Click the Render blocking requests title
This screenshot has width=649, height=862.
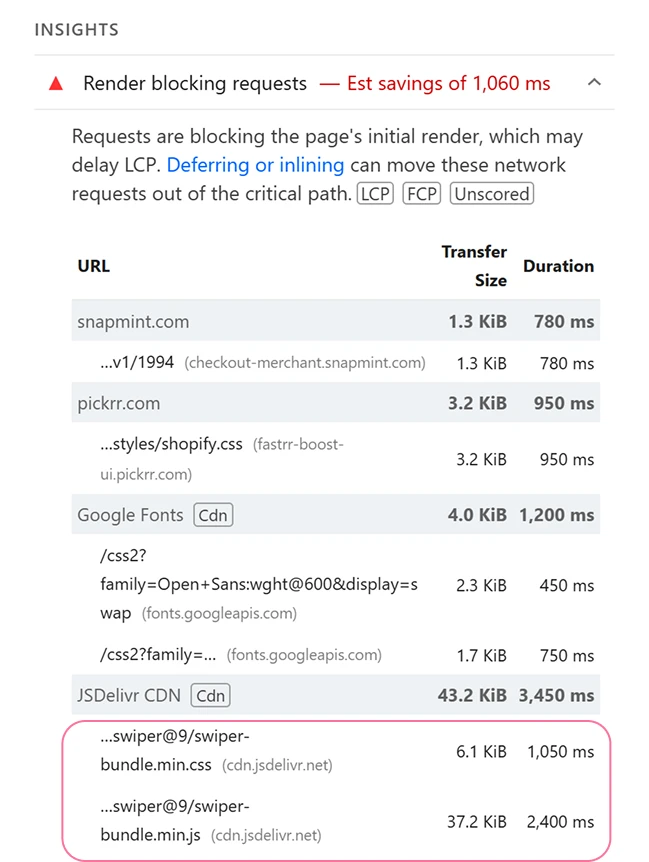coord(195,83)
